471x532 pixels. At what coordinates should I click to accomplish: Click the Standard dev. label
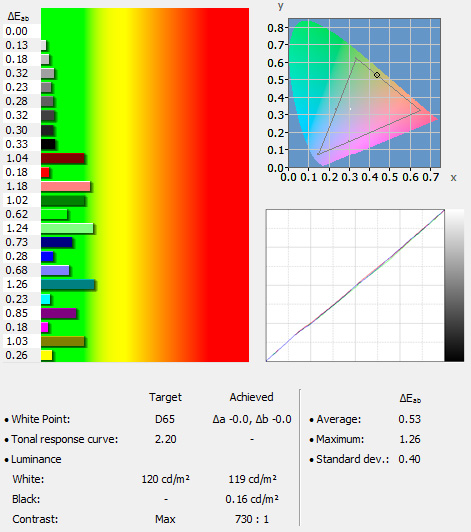(x=353, y=459)
